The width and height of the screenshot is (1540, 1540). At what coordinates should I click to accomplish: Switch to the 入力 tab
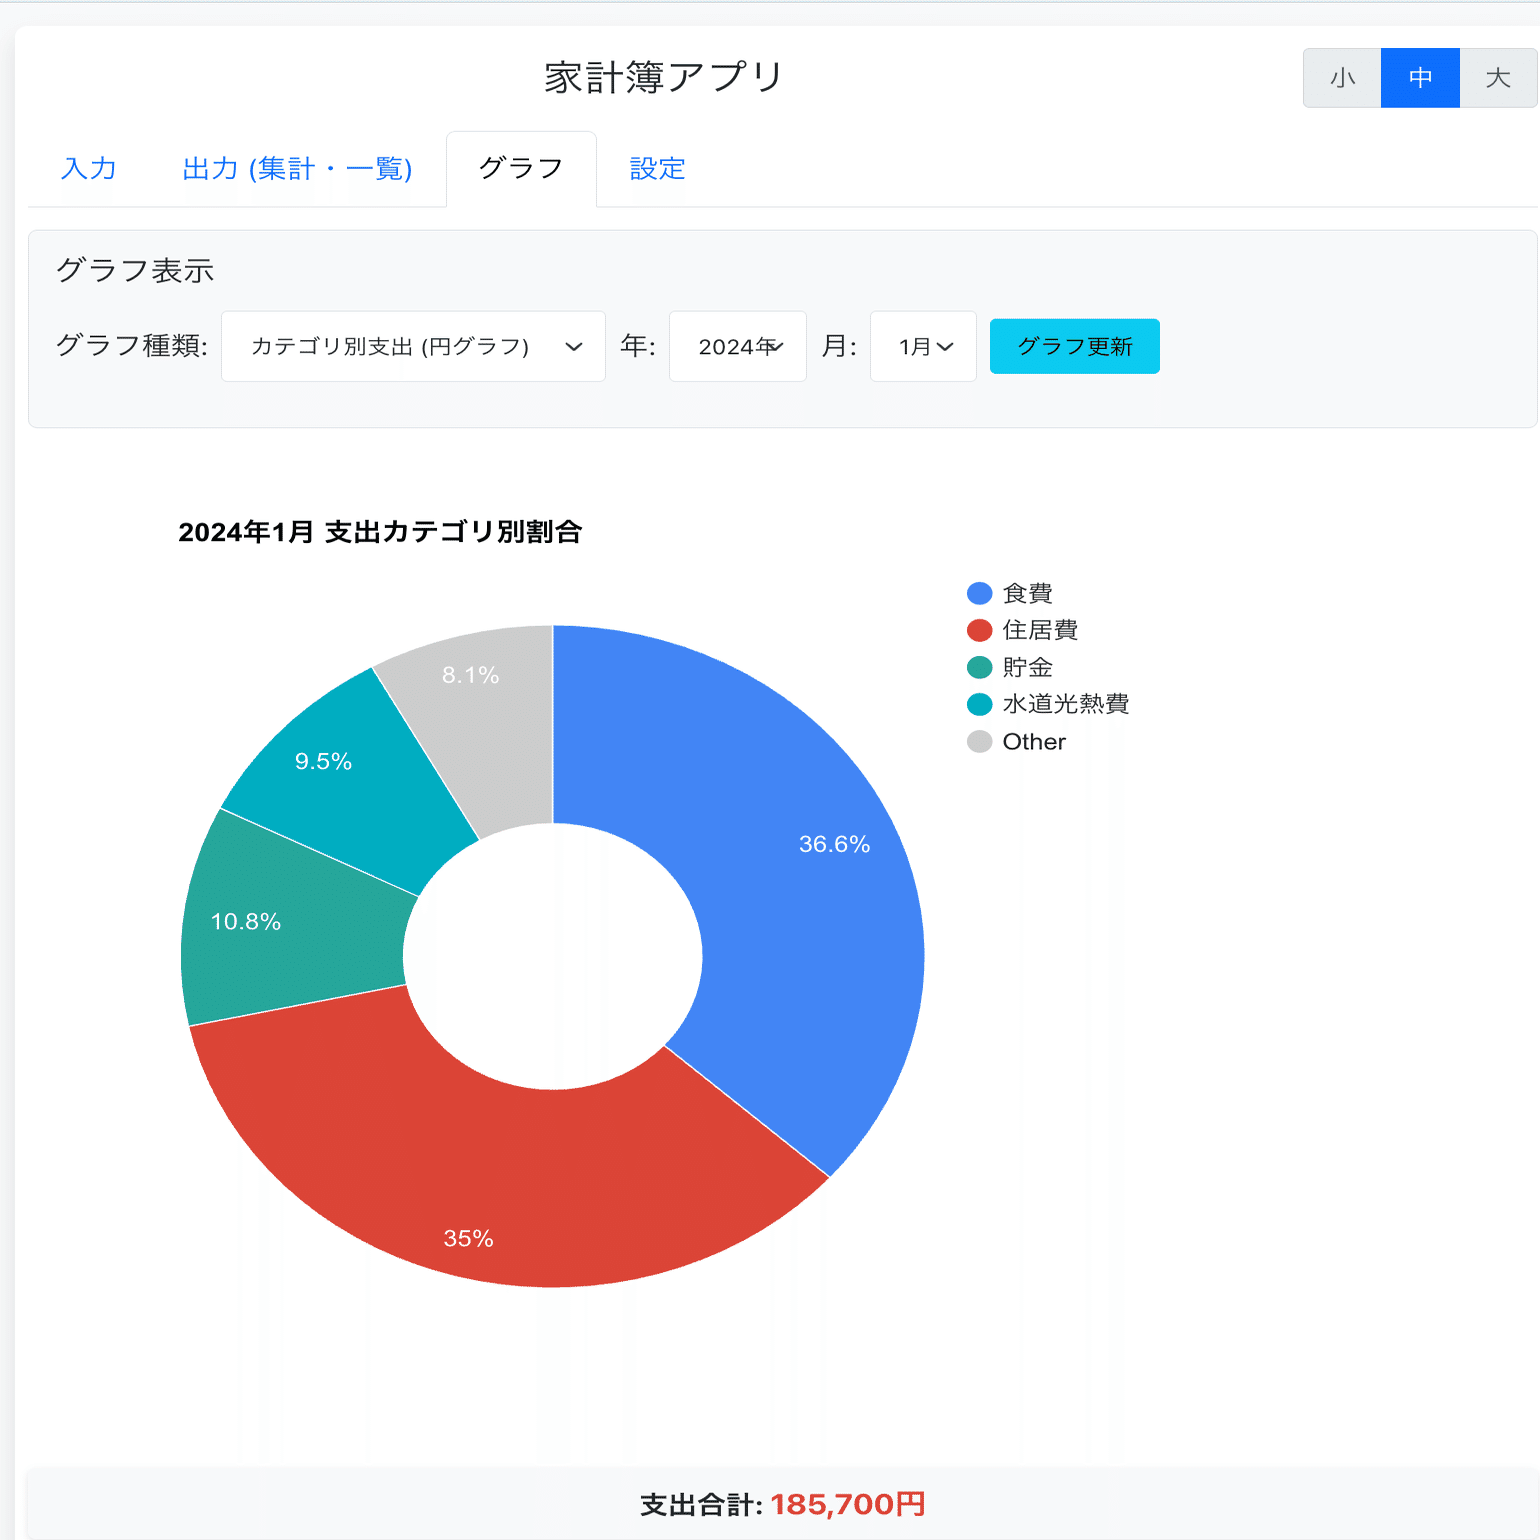click(89, 168)
